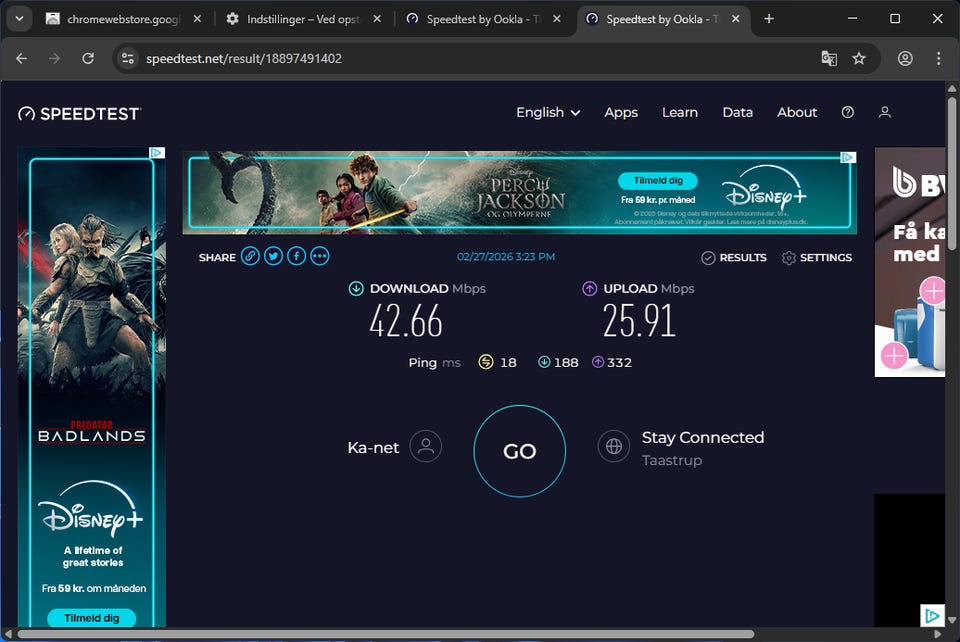Open a new browser tab
Image resolution: width=960 pixels, height=642 pixels.
click(769, 19)
